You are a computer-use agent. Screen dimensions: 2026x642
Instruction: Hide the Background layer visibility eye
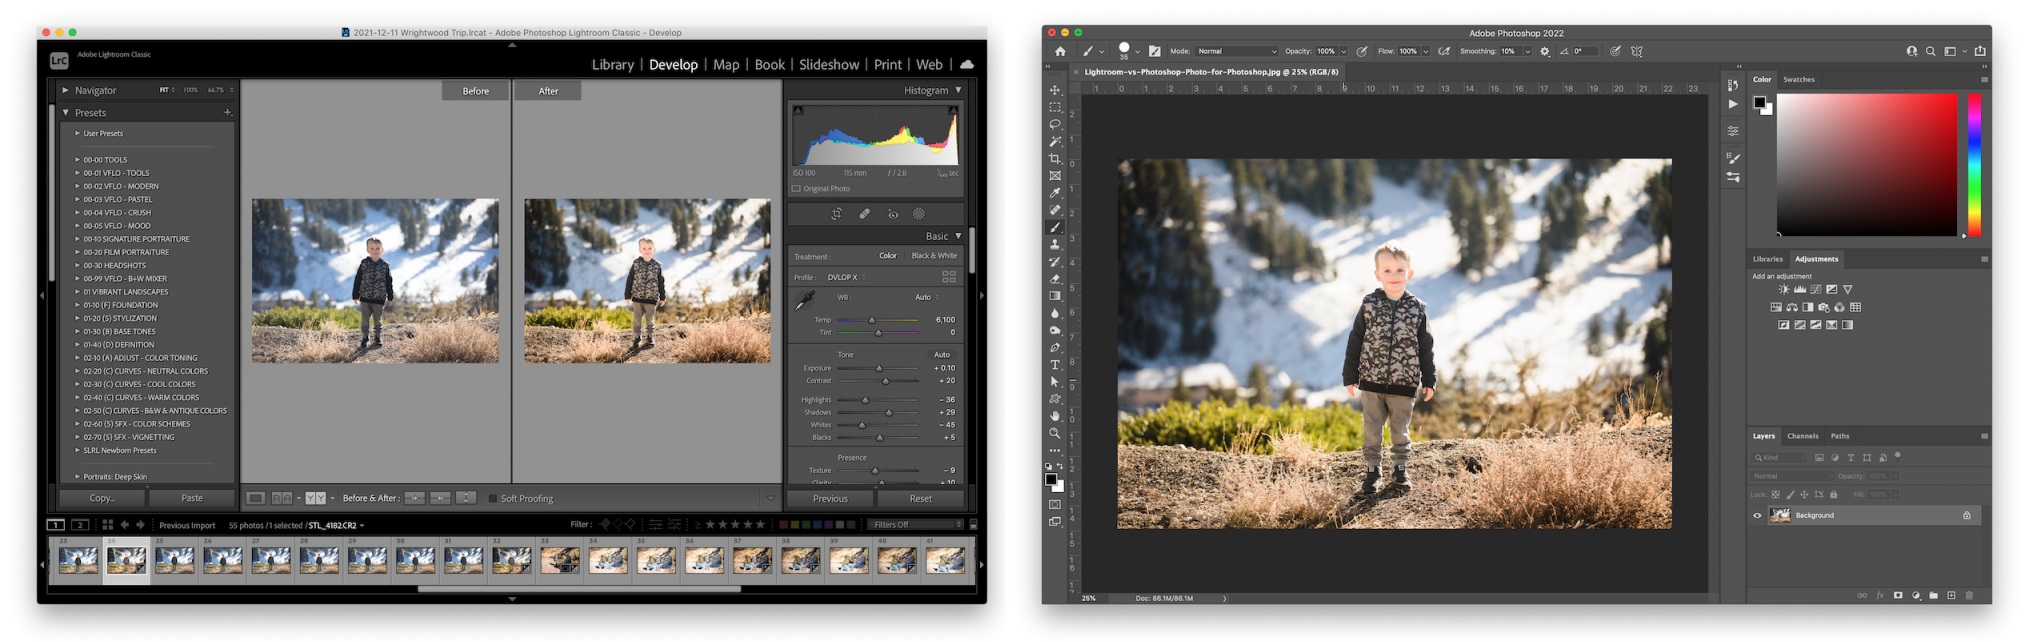point(1757,516)
